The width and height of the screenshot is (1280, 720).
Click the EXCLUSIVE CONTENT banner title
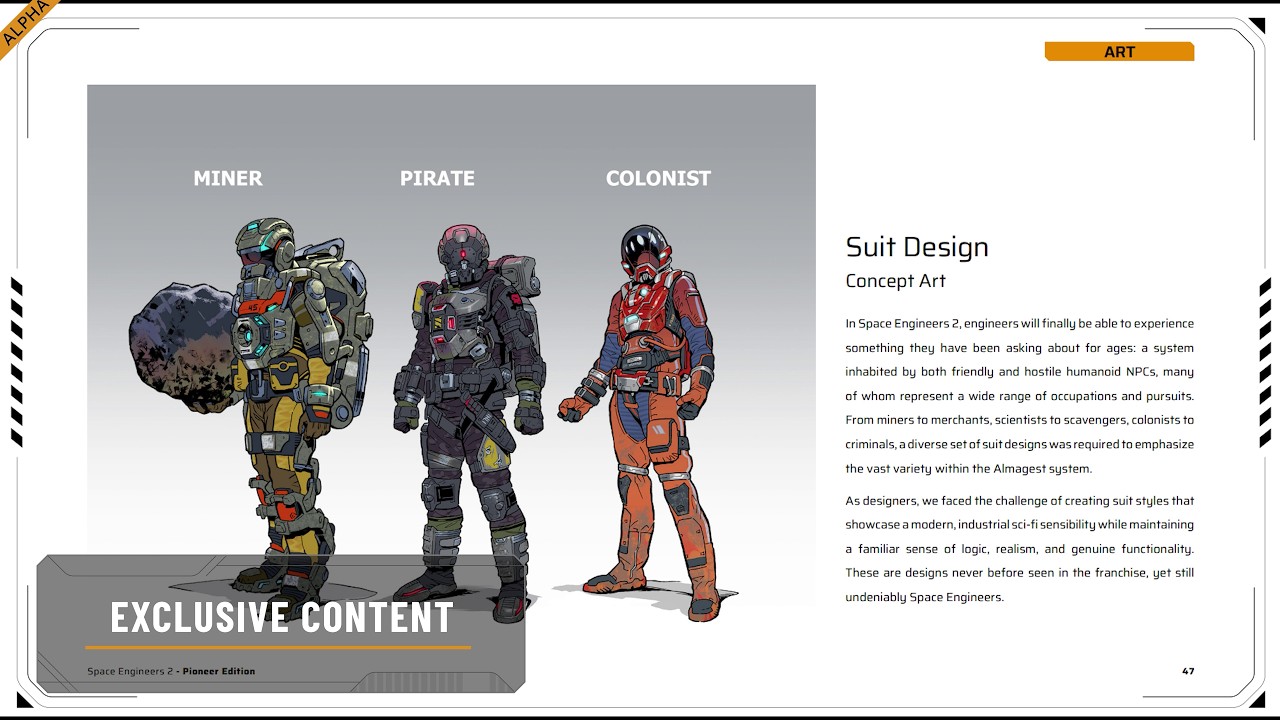click(282, 617)
